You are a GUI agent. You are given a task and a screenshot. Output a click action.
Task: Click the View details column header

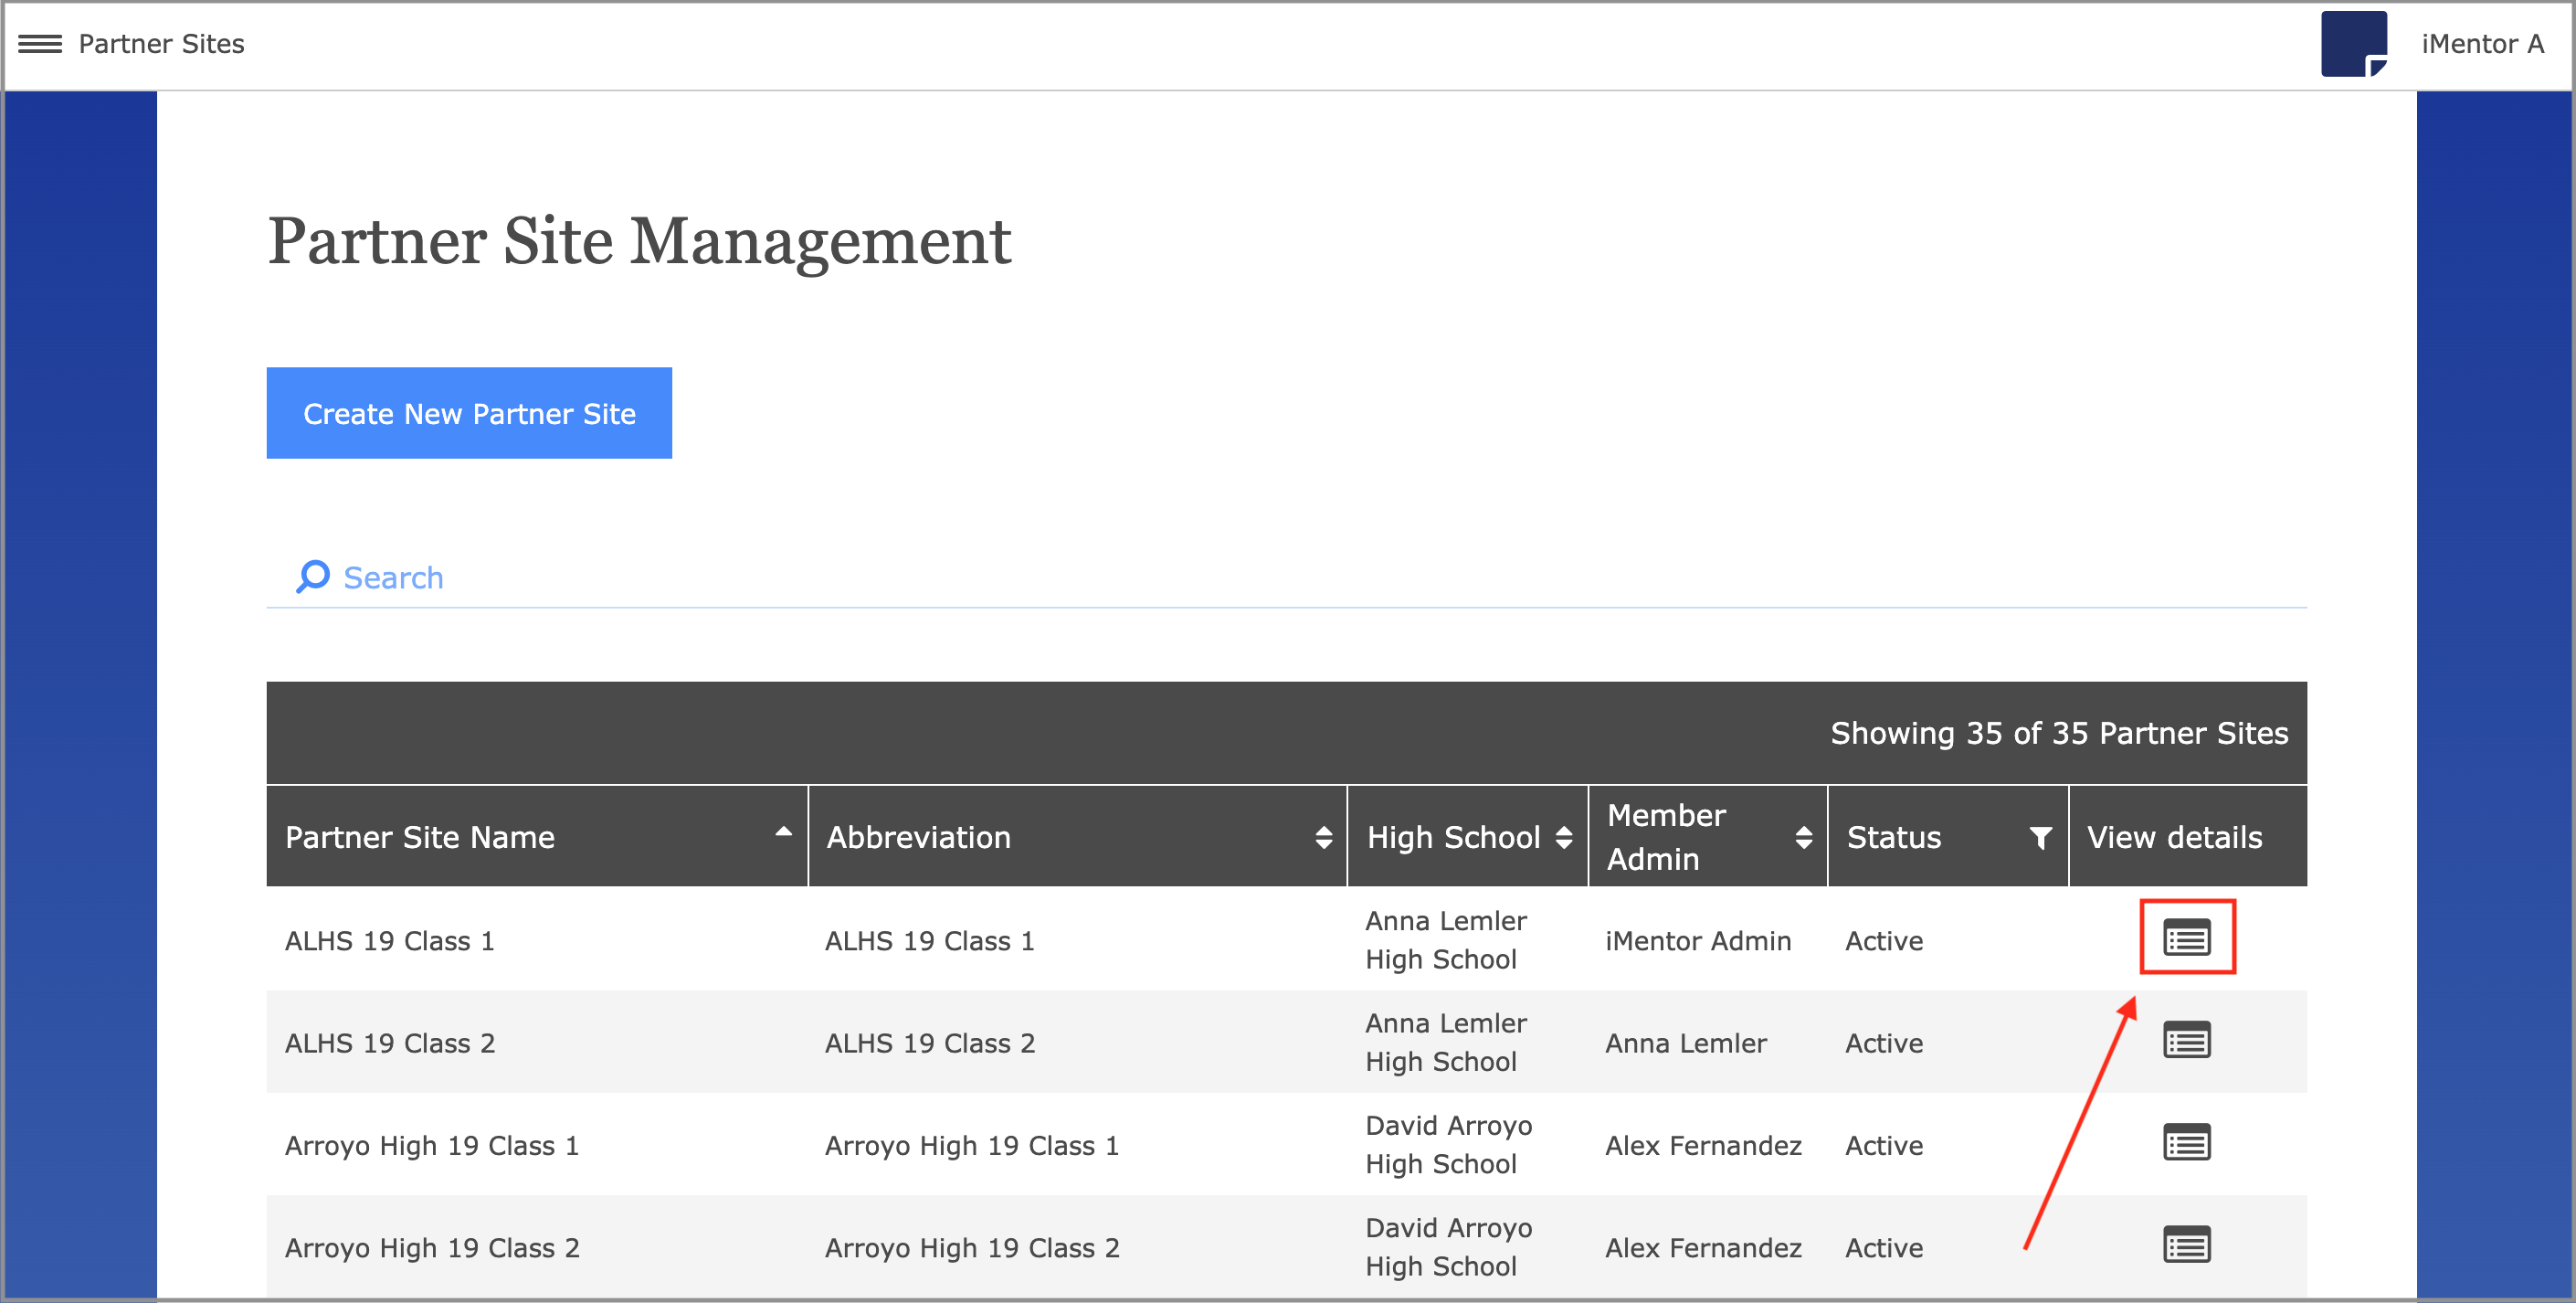(x=2174, y=837)
